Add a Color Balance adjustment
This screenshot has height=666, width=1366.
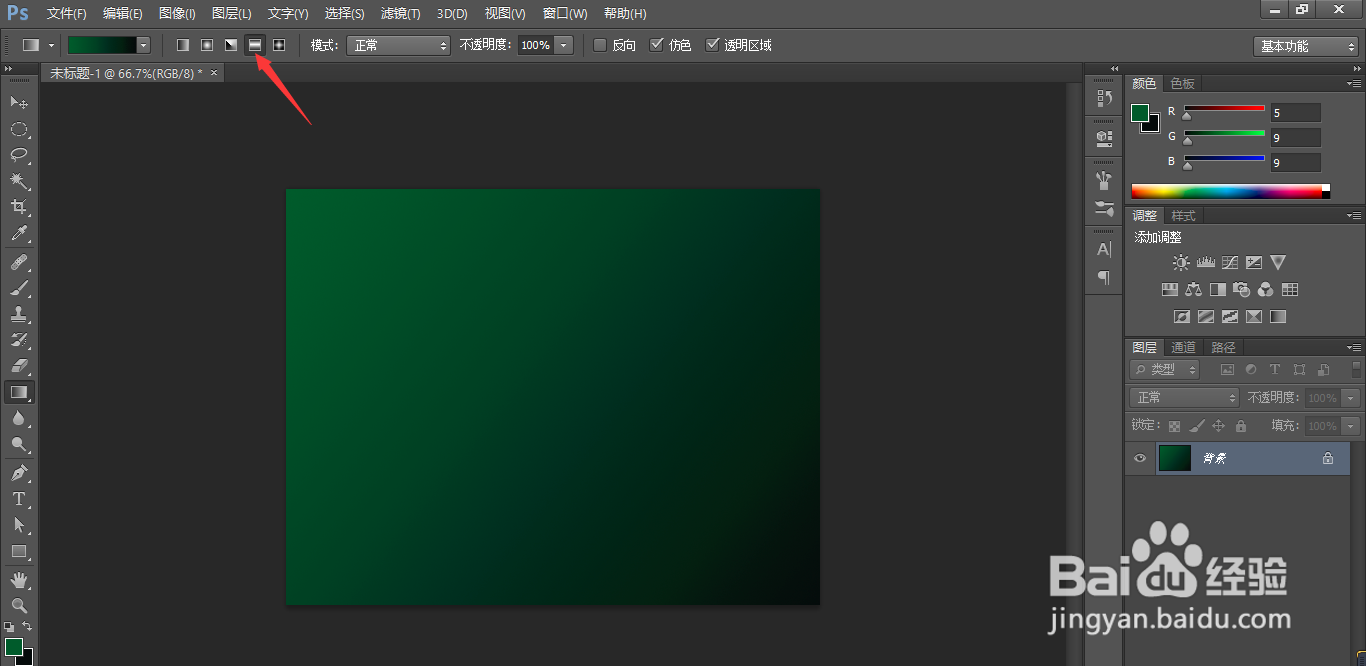[x=1193, y=290]
